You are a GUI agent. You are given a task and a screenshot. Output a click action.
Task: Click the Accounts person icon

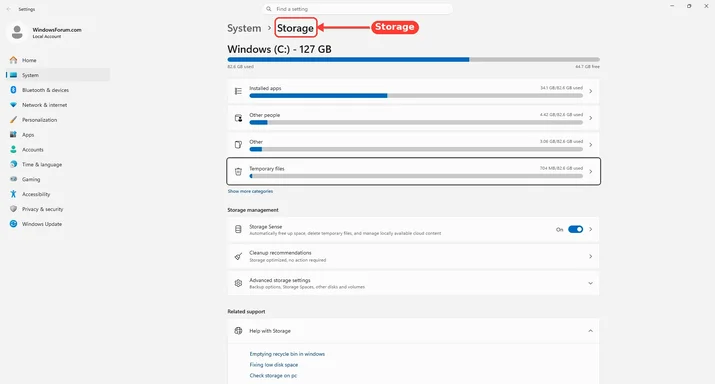pos(13,149)
